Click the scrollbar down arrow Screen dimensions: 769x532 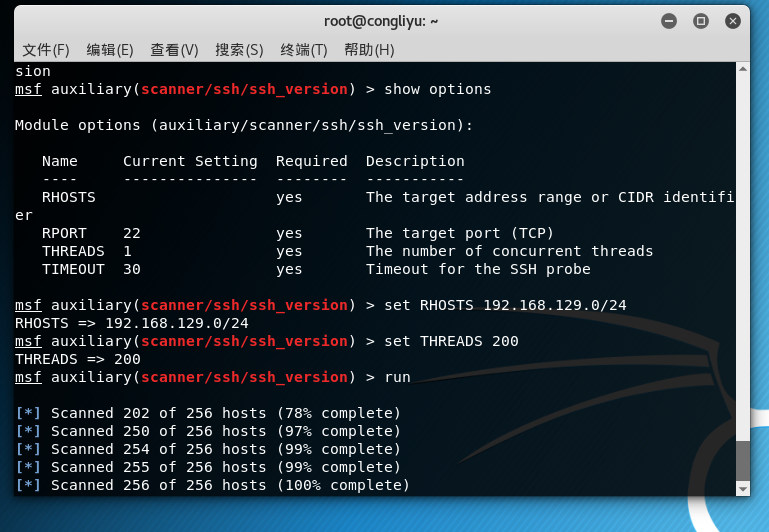743,489
